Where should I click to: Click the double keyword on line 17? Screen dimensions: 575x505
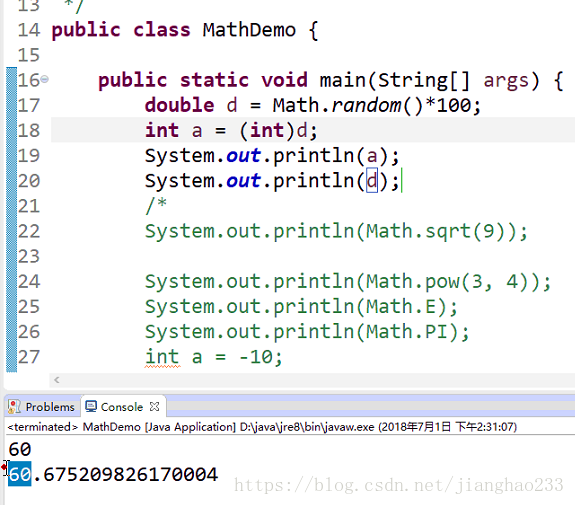pos(179,106)
